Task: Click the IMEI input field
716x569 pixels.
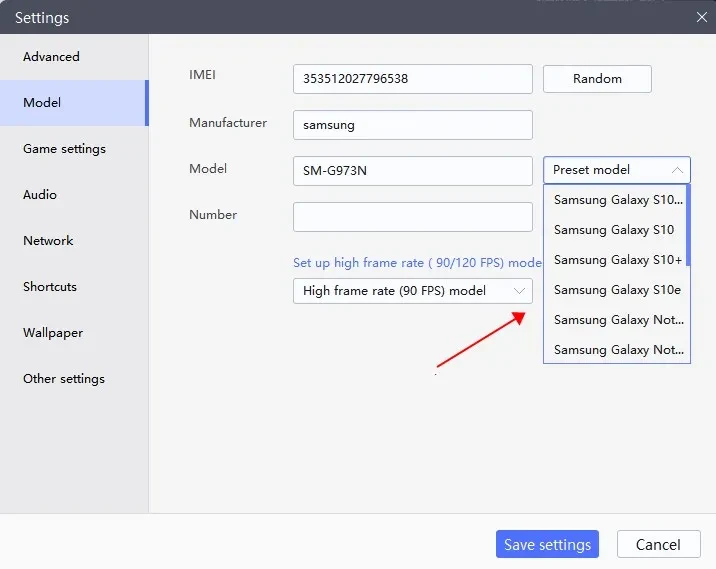Action: 413,79
